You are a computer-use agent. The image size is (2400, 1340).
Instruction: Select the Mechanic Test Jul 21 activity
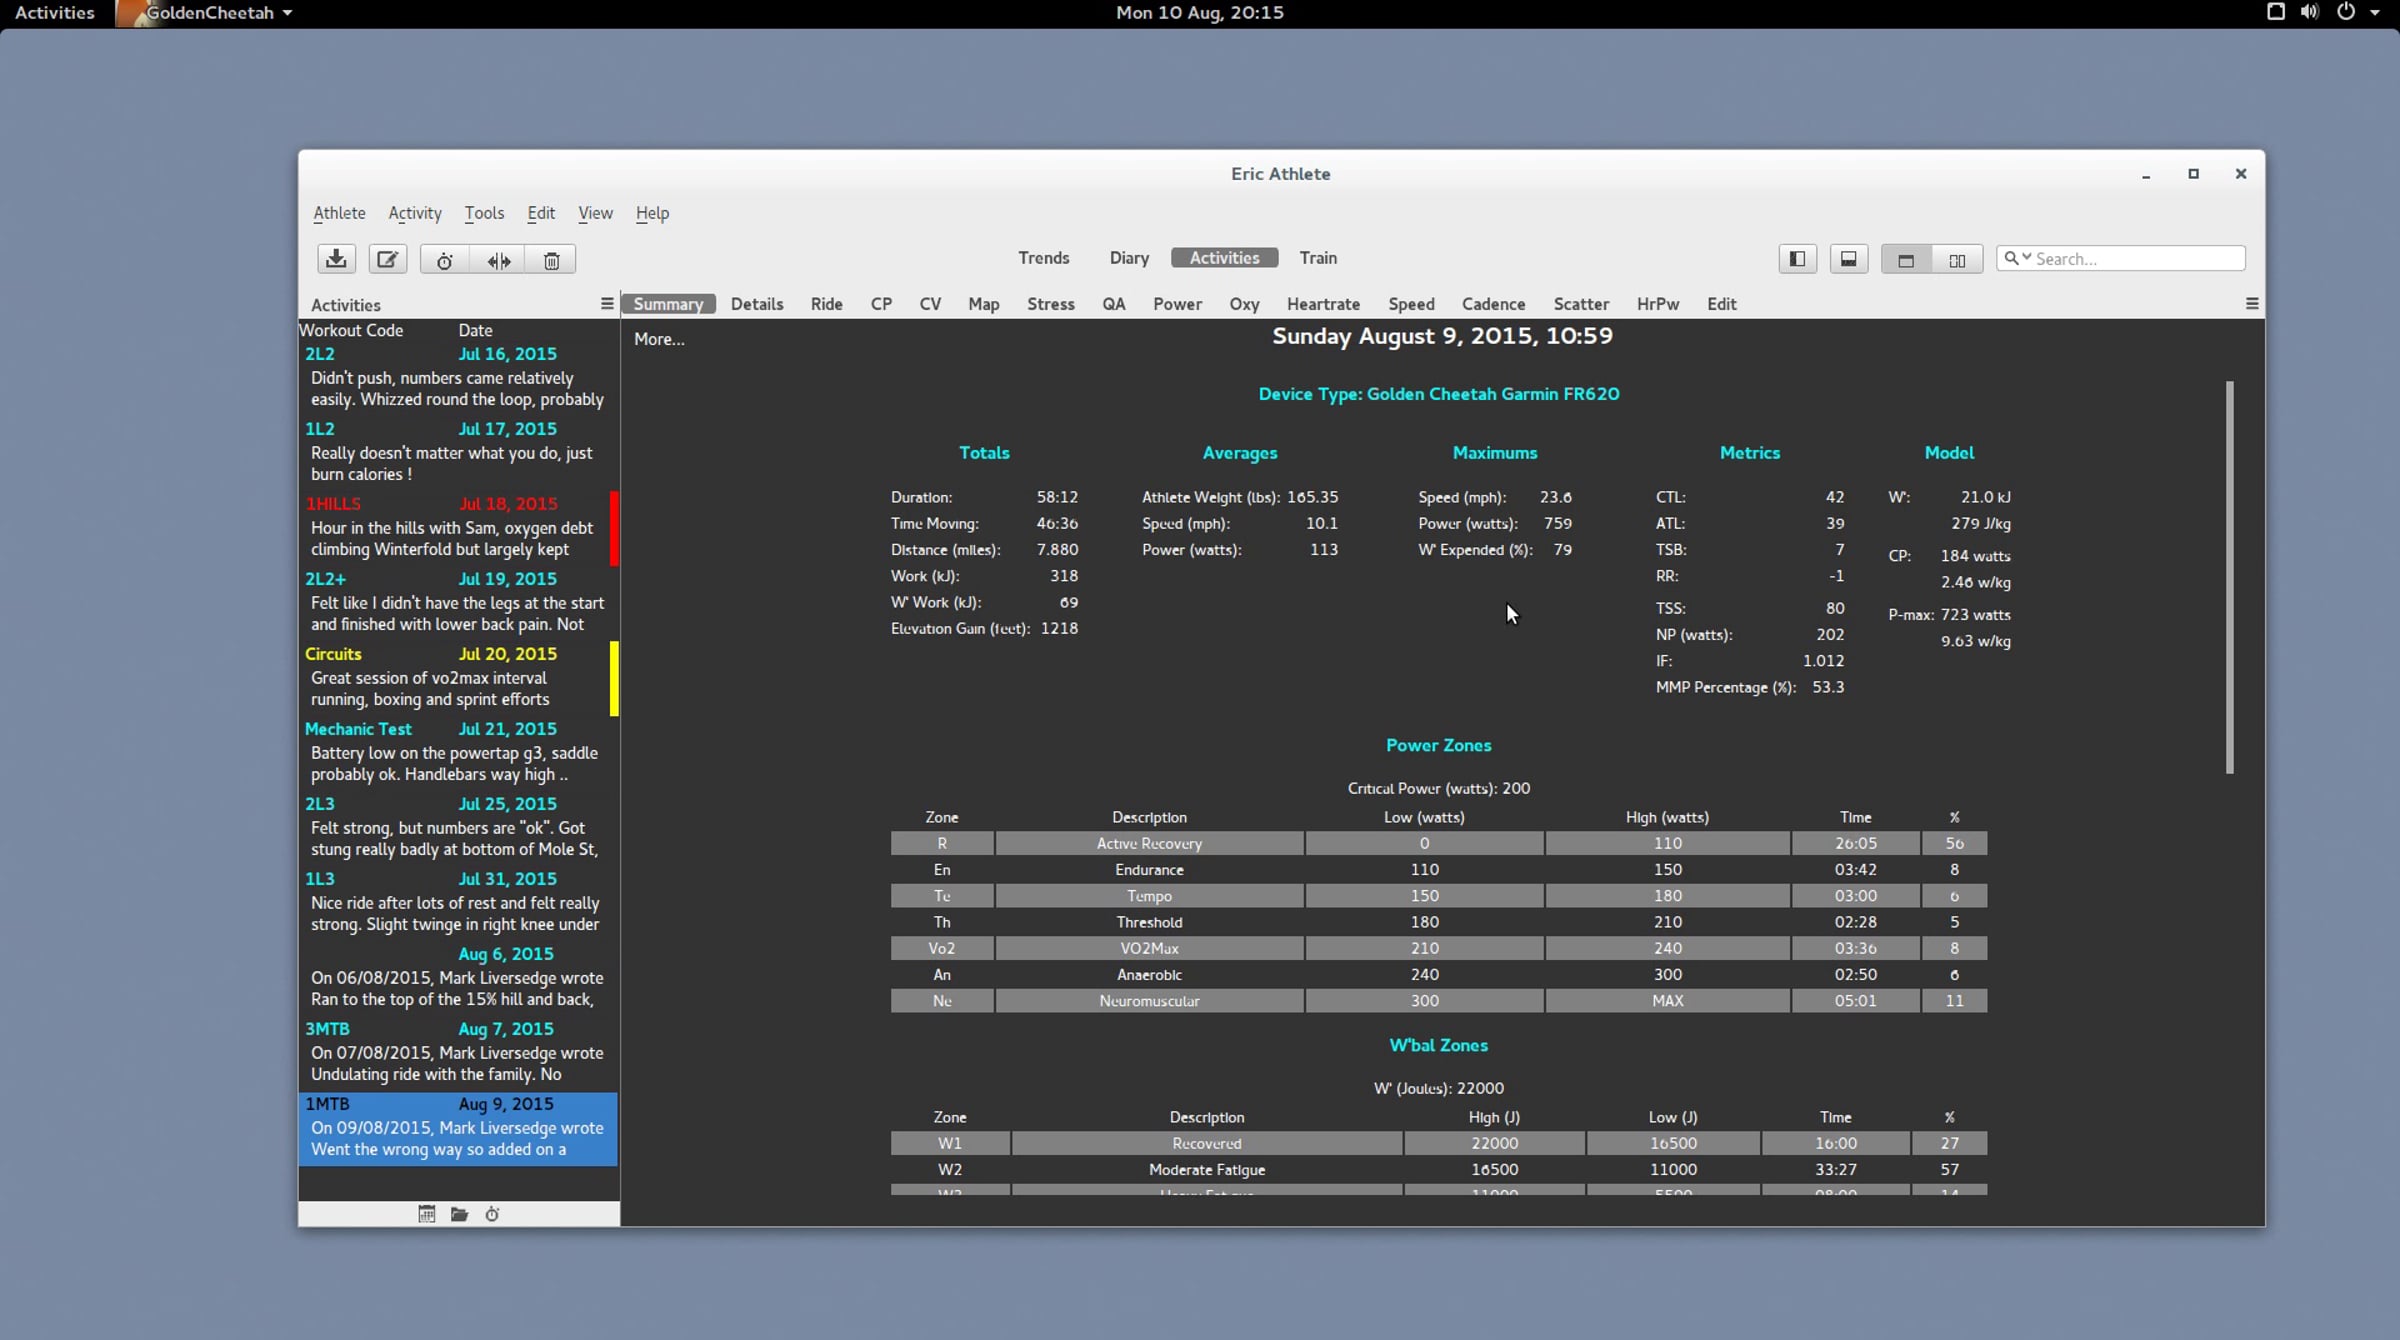click(x=458, y=752)
